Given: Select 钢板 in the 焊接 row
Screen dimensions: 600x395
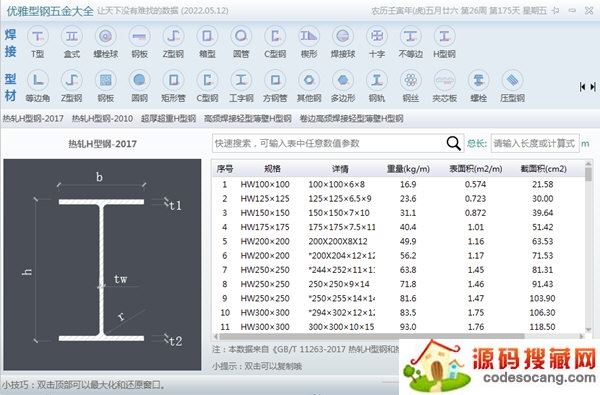Looking at the screenshot, I should [x=139, y=37].
